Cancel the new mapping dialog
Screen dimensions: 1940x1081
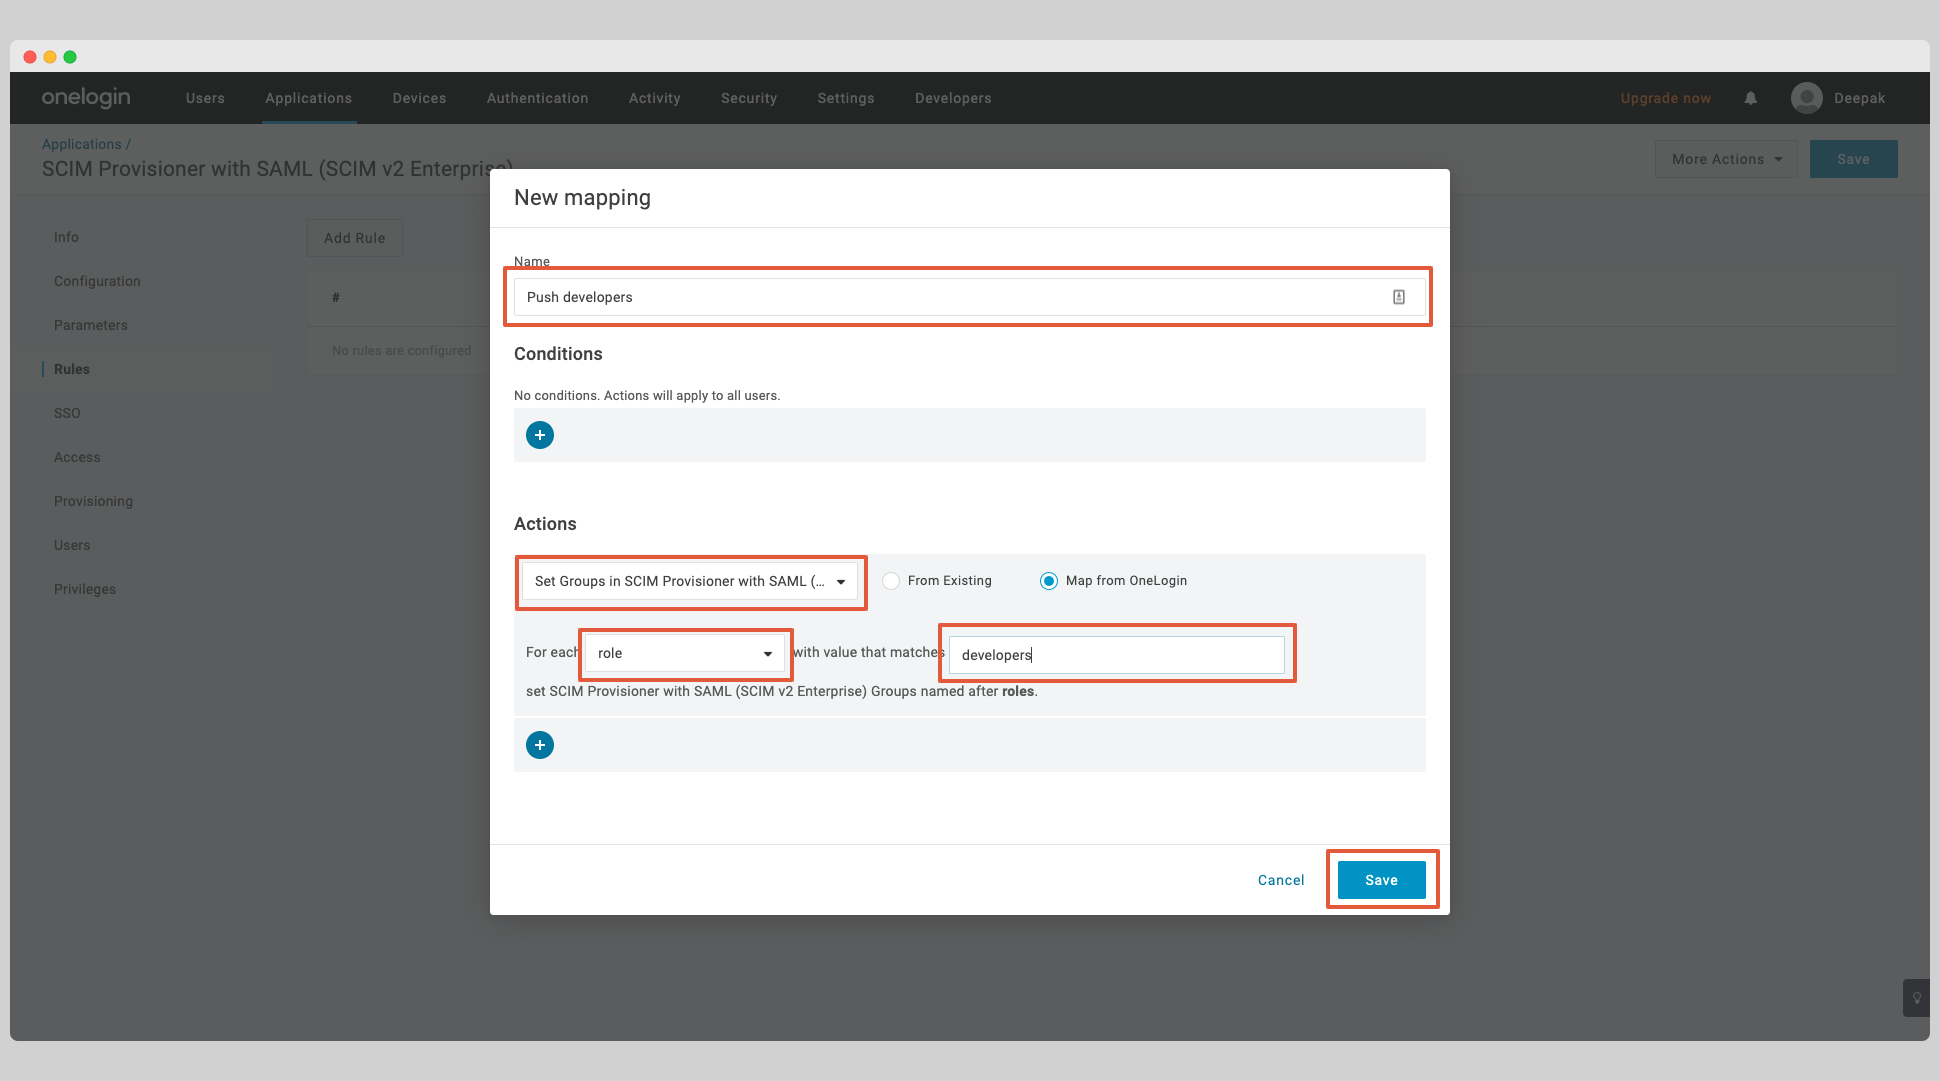(x=1280, y=879)
